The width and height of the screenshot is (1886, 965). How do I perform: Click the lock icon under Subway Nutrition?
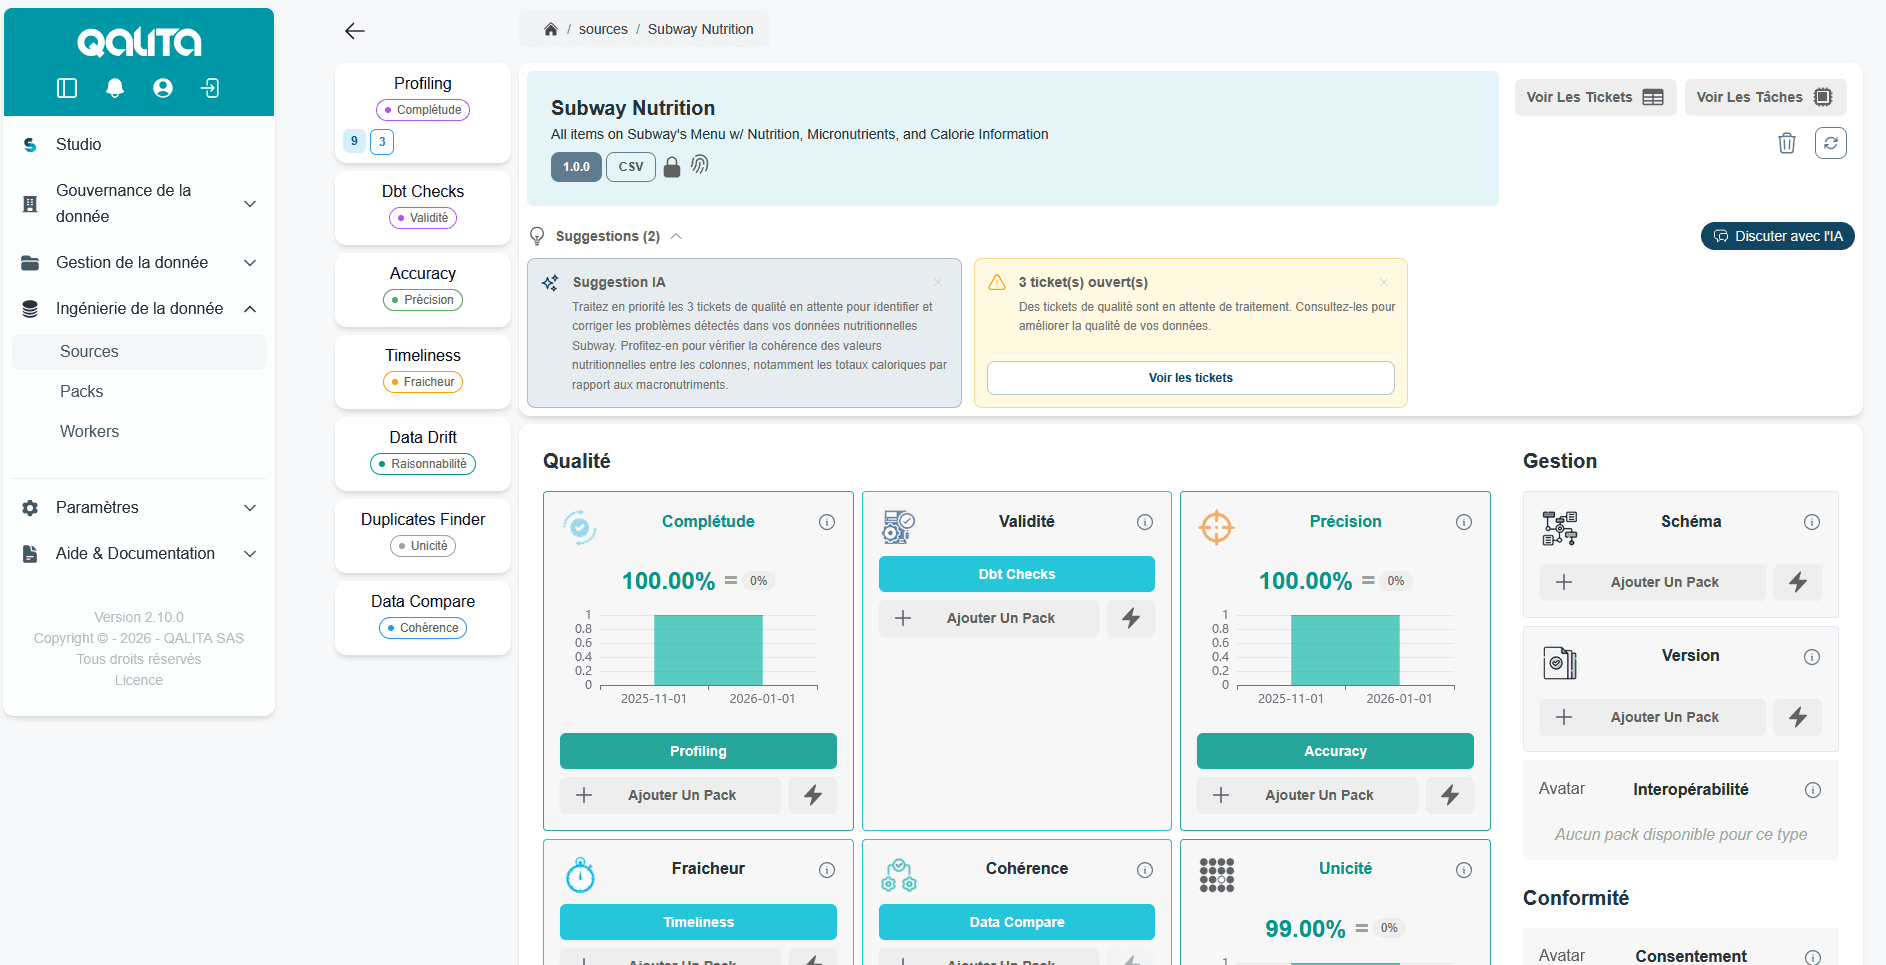pos(672,167)
